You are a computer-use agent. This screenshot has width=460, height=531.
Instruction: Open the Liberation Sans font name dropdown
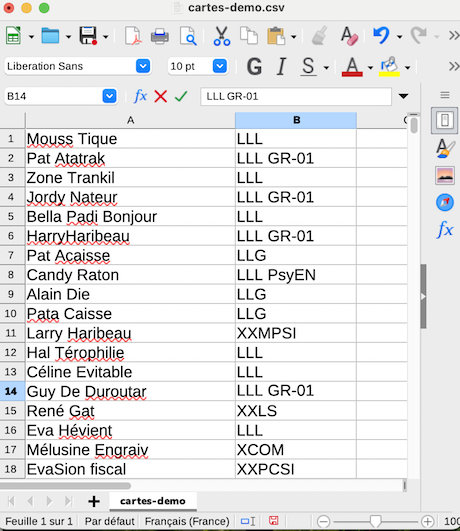click(143, 66)
